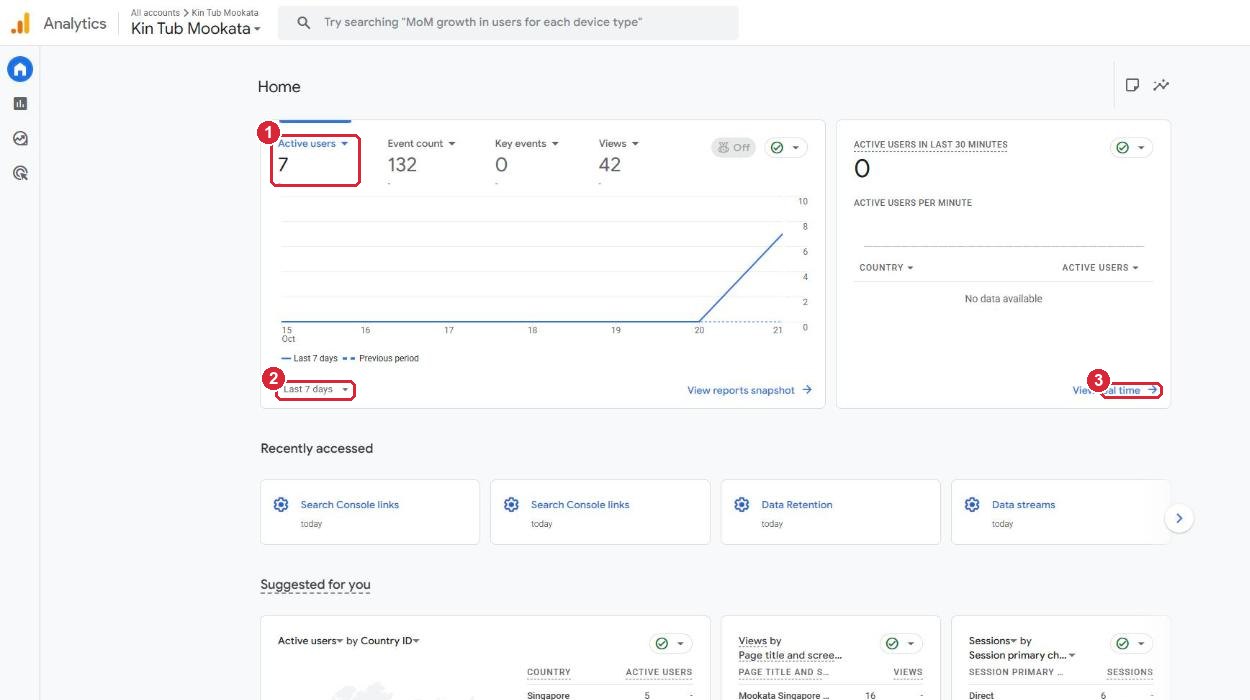The image size is (1250, 700).
Task: Click gear icon on Data streams card
Action: (972, 505)
